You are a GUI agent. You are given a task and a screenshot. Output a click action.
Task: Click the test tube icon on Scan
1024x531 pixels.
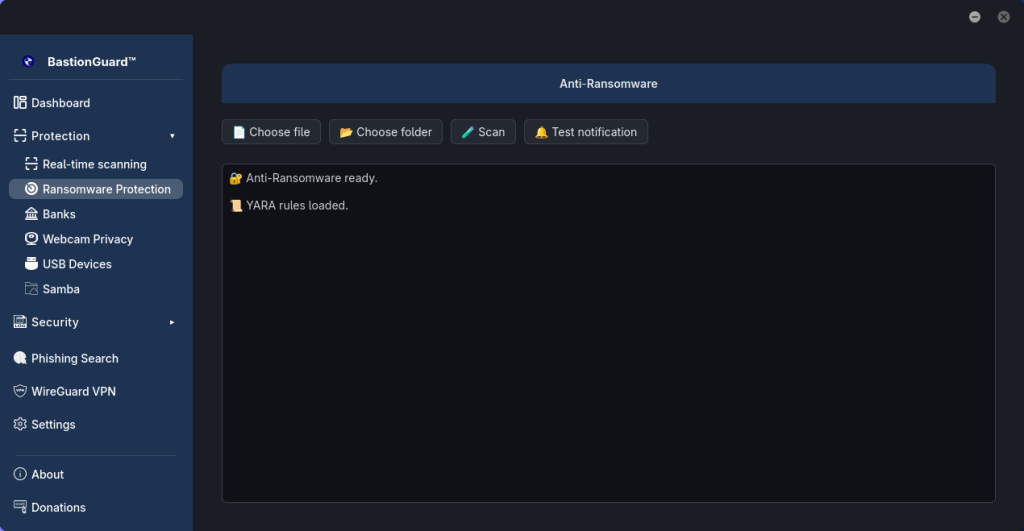pyautogui.click(x=468, y=132)
